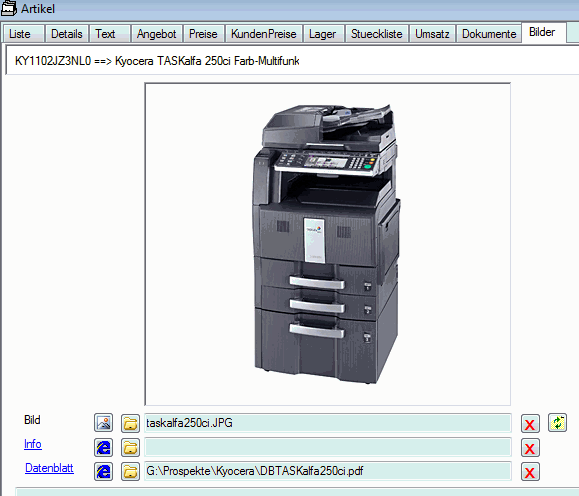Screen dimensions: 579x496
Task: Select the Text tab
Action: pos(110,34)
